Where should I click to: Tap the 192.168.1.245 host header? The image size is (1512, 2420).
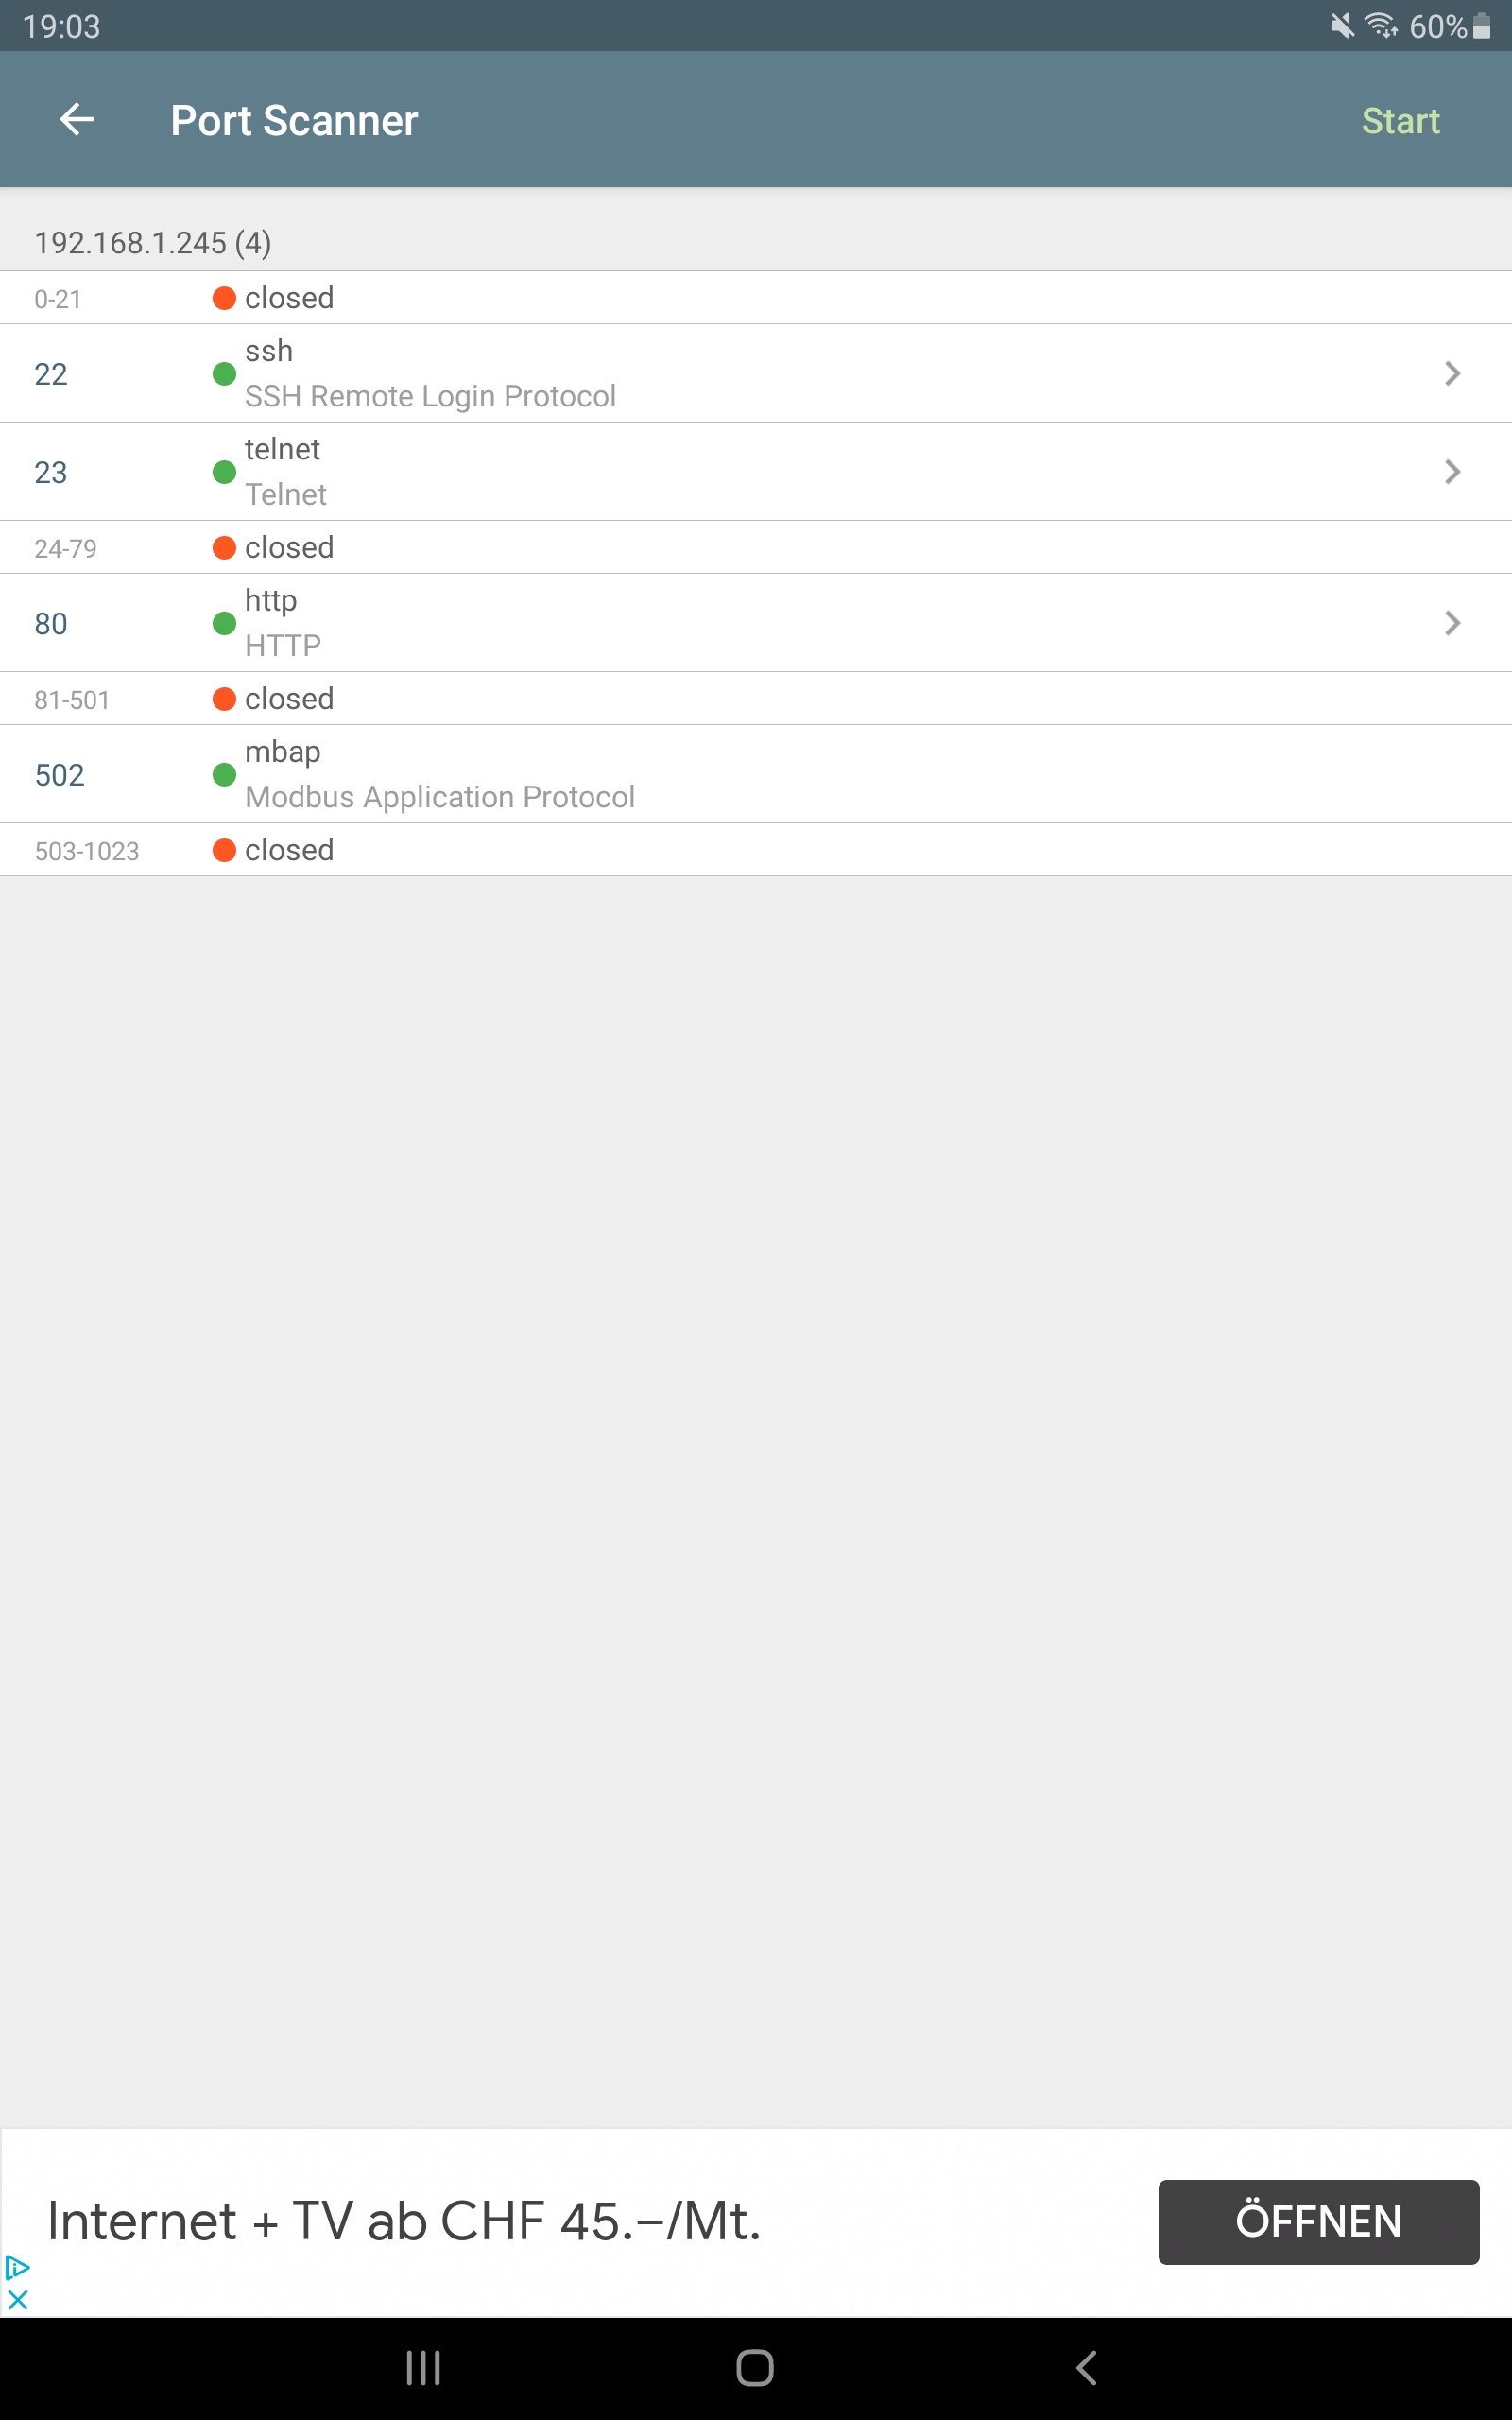[x=153, y=243]
